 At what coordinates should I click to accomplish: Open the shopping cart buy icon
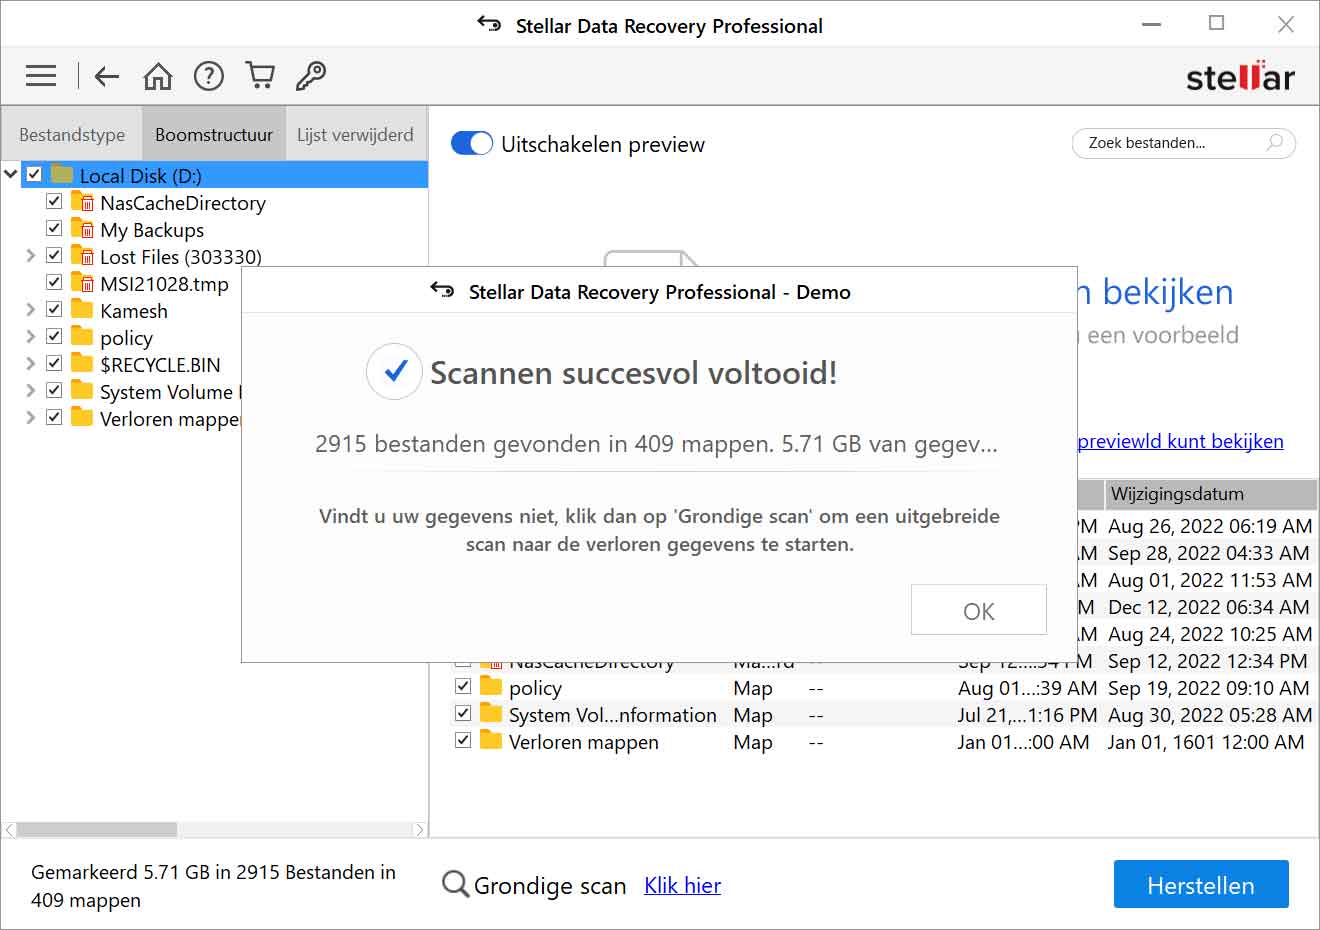tap(260, 76)
